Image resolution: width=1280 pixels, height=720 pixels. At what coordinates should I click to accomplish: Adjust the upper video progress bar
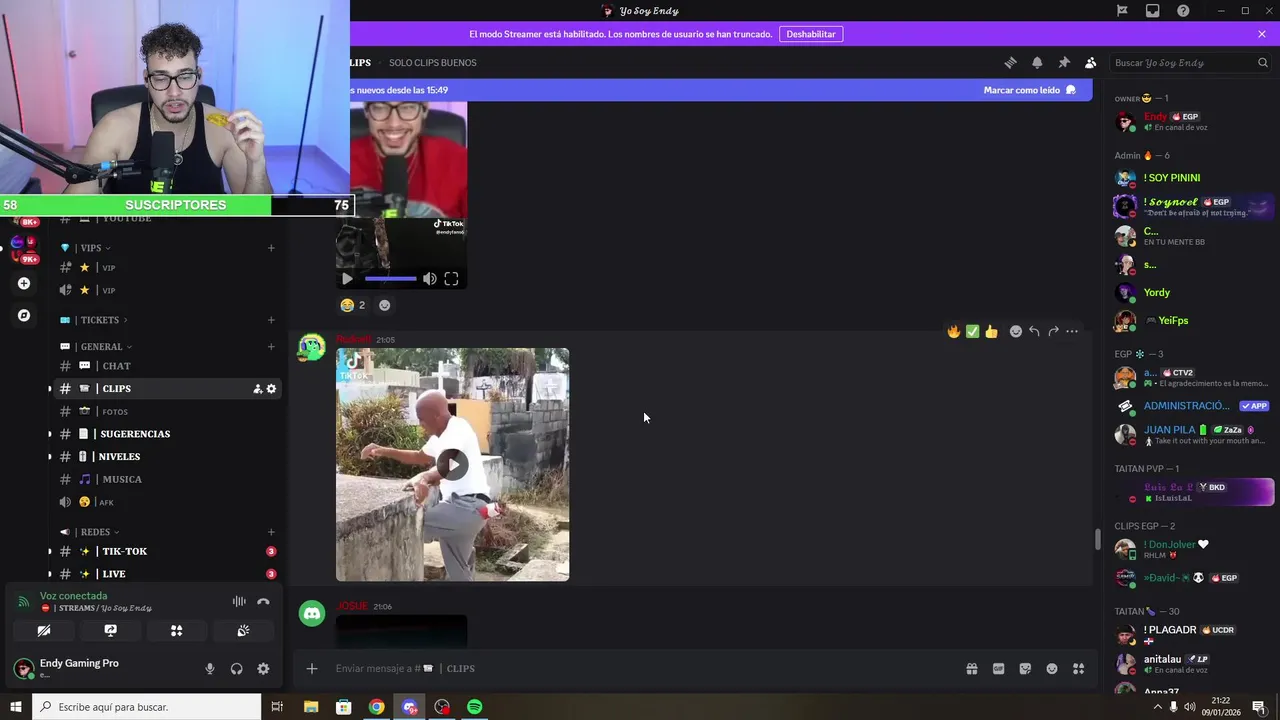390,279
